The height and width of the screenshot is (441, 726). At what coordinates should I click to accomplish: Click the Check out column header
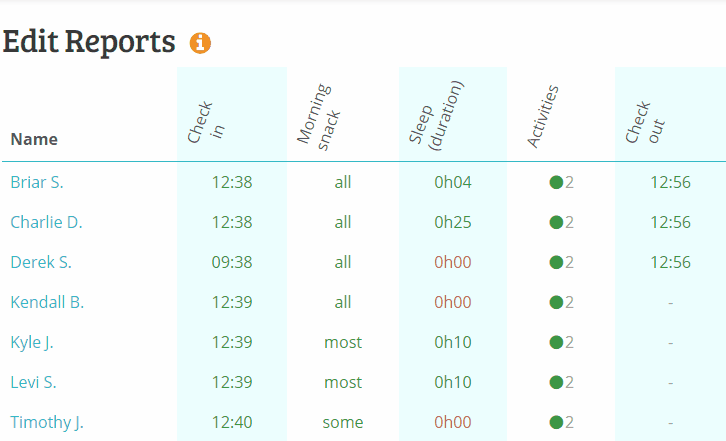click(645, 122)
